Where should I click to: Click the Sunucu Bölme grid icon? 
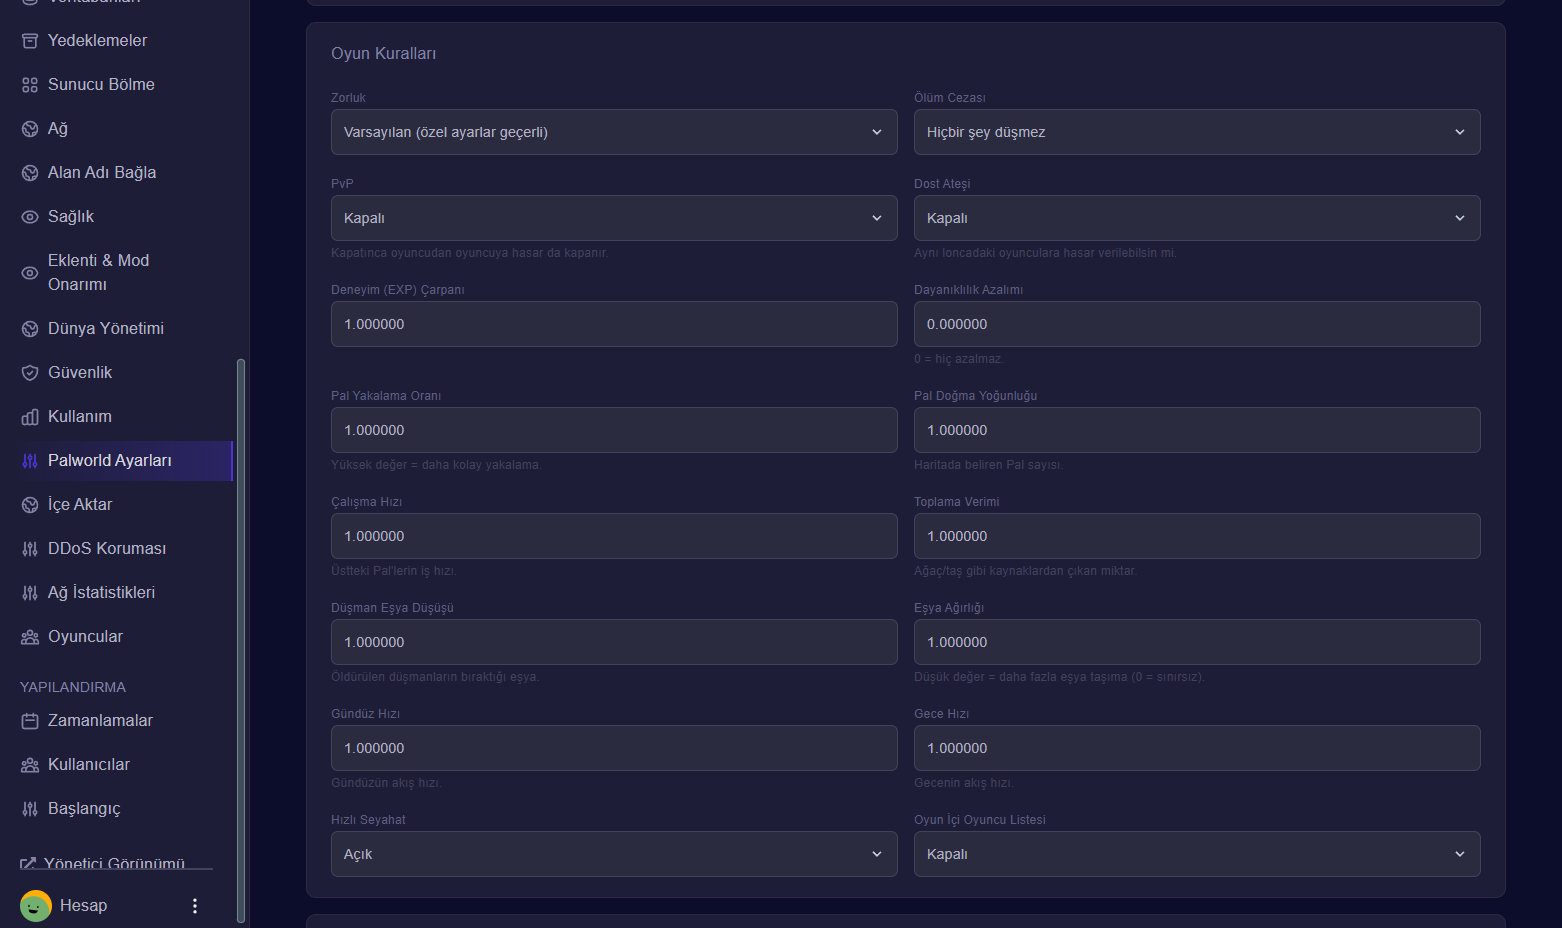point(30,85)
